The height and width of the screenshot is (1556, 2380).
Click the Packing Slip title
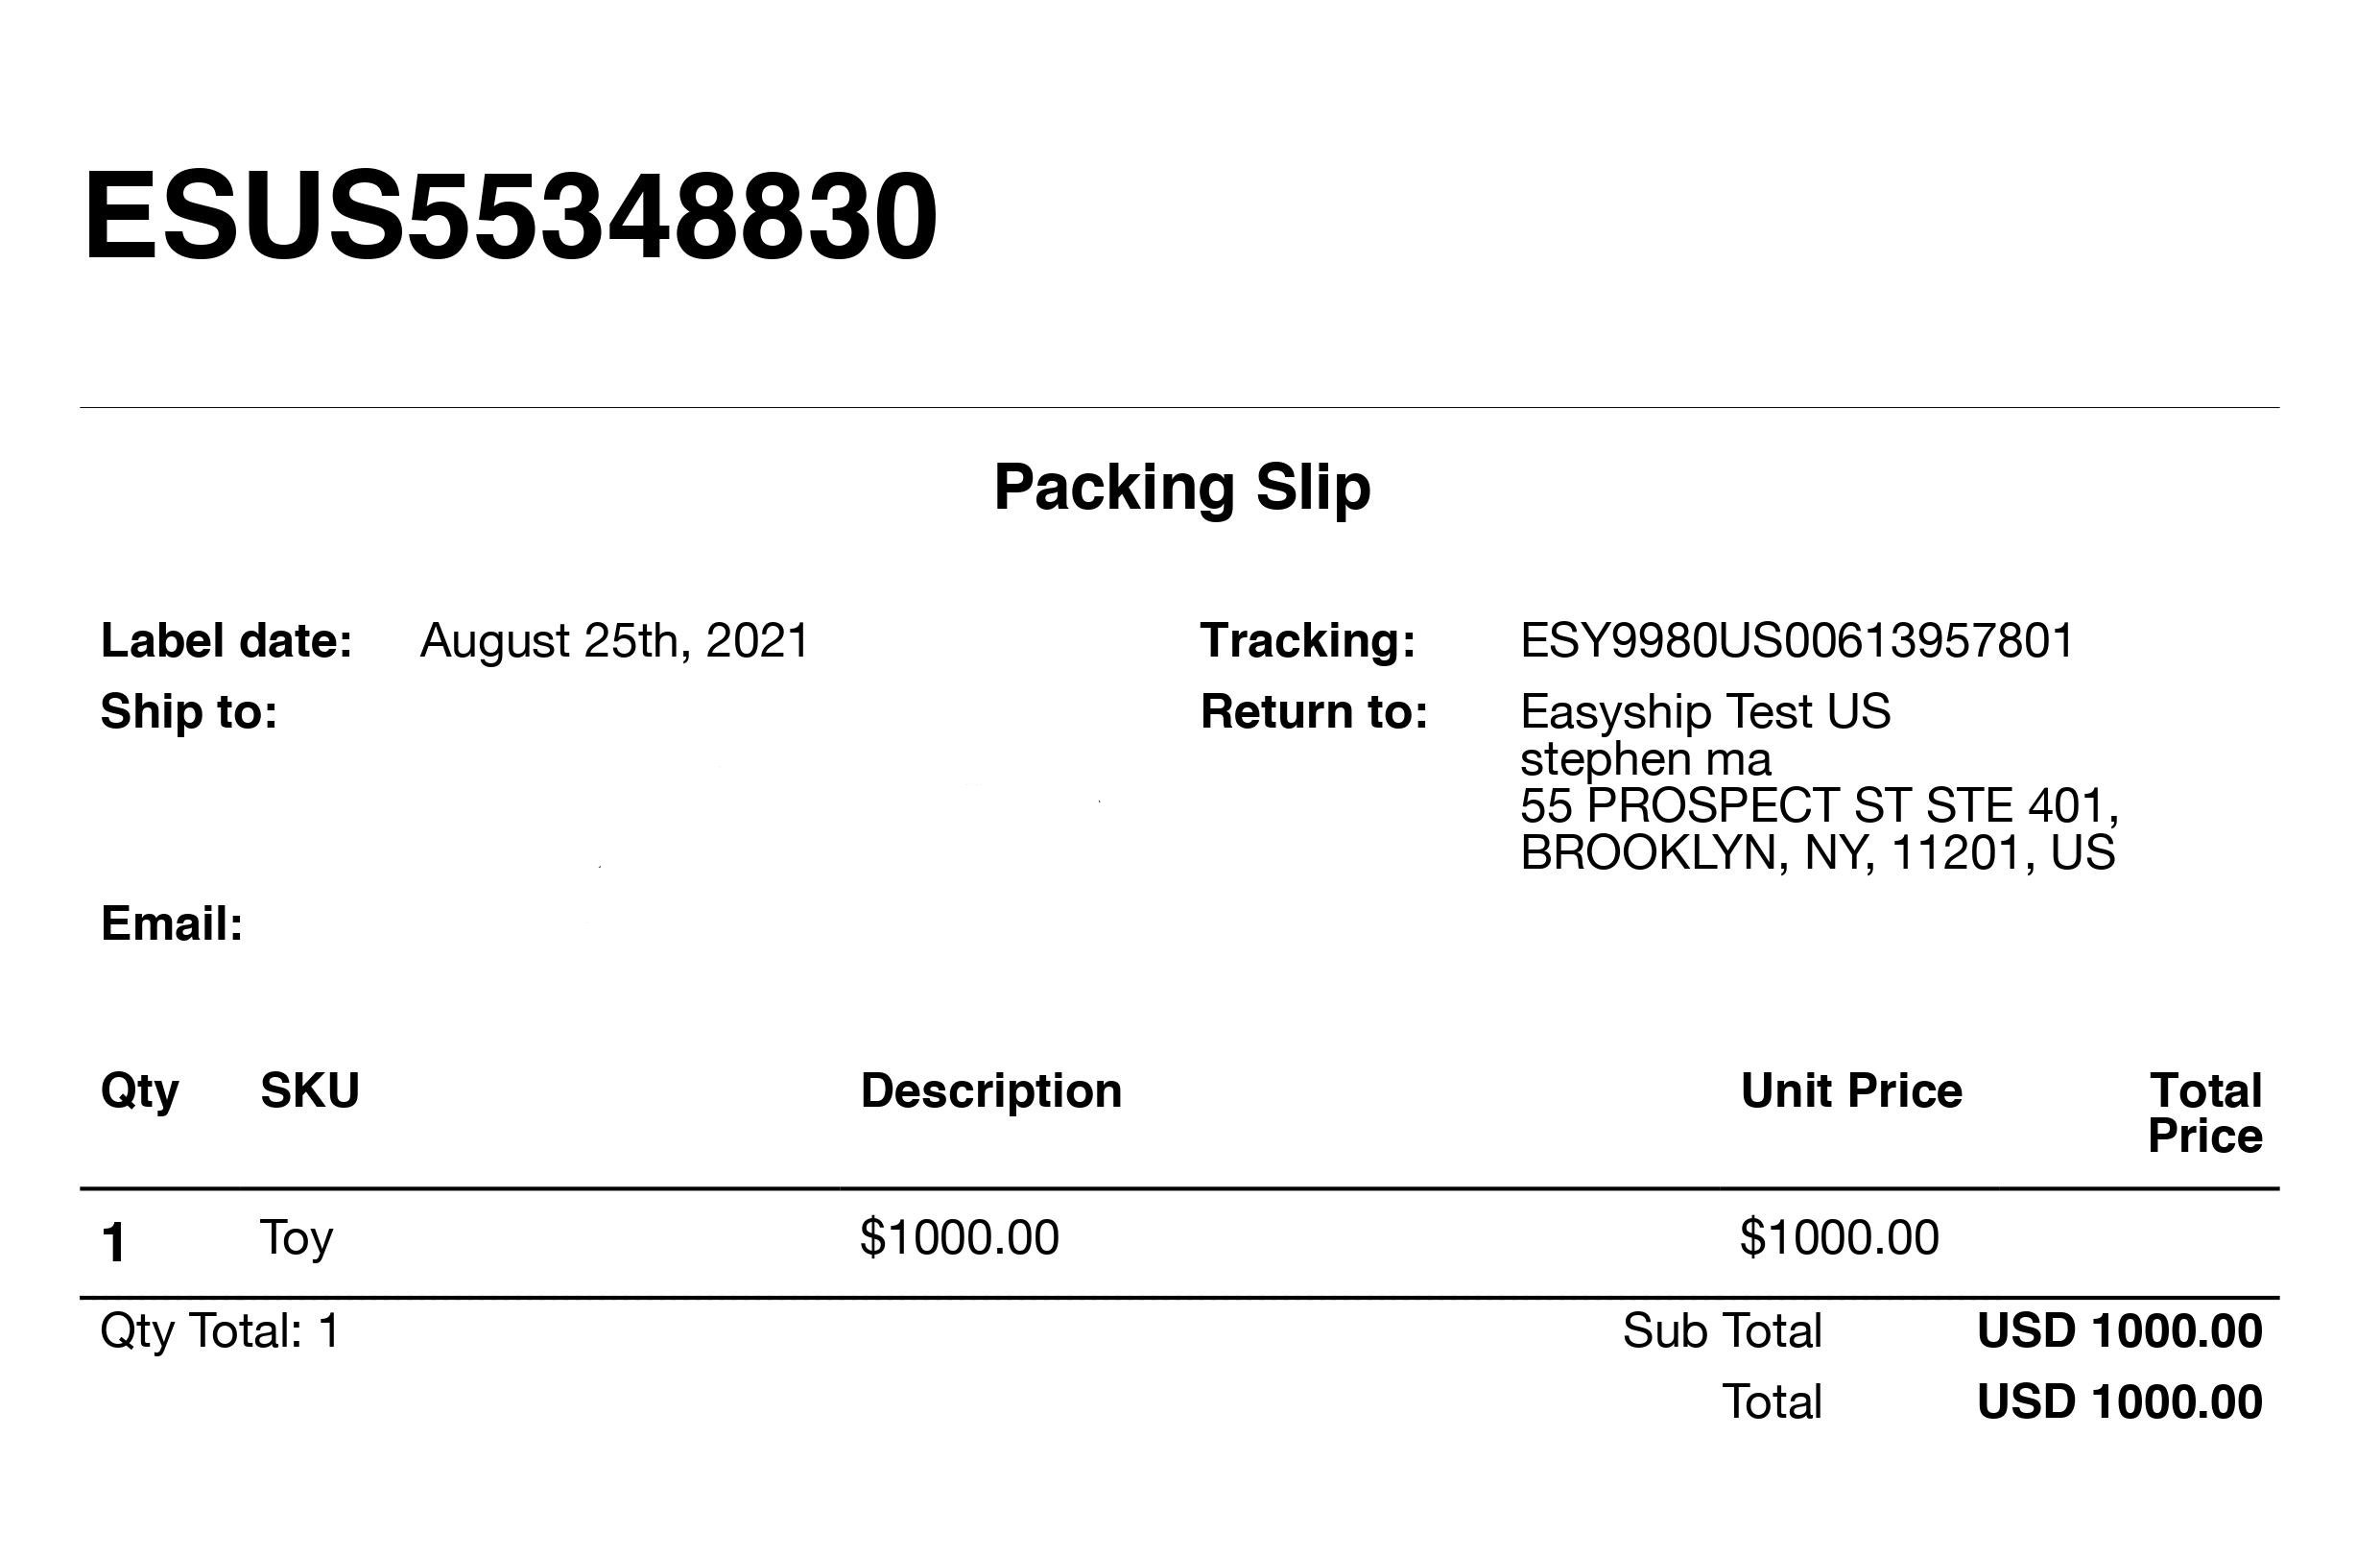tap(1182, 489)
